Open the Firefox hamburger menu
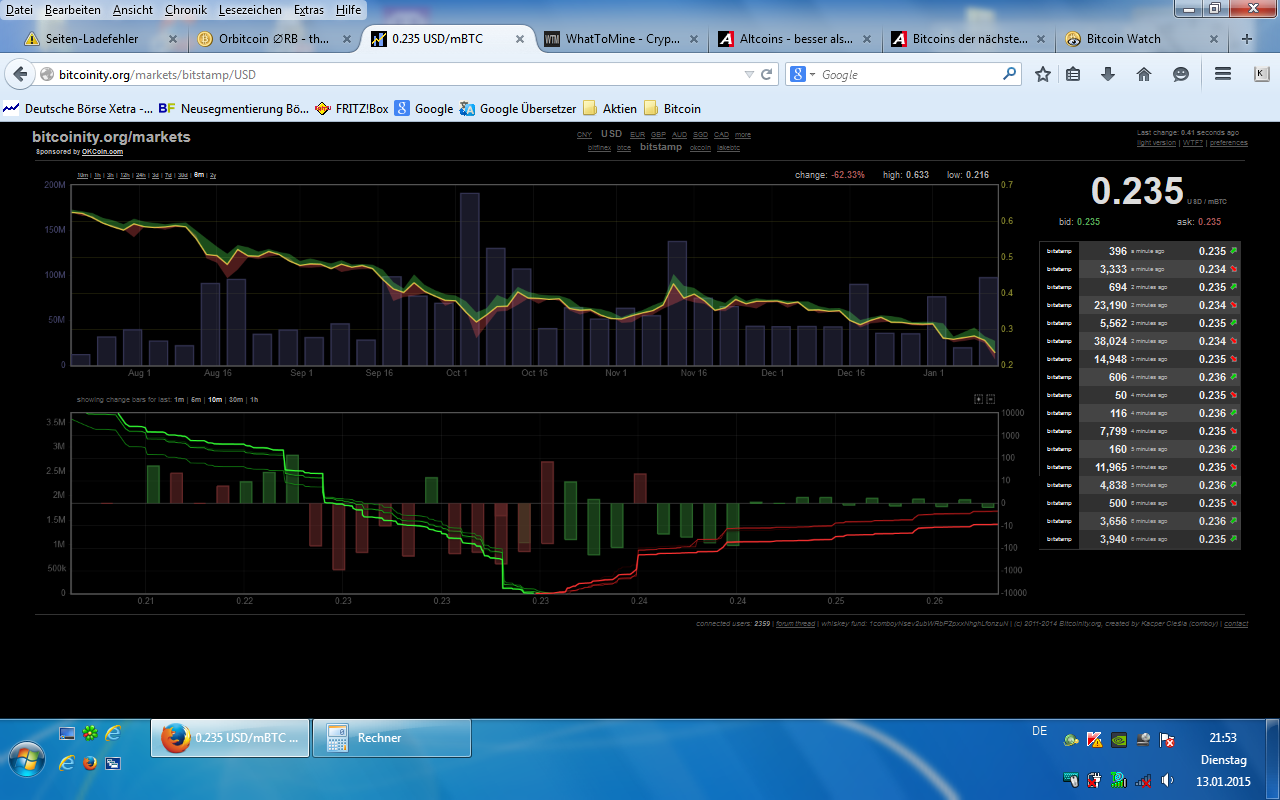 tap(1222, 74)
